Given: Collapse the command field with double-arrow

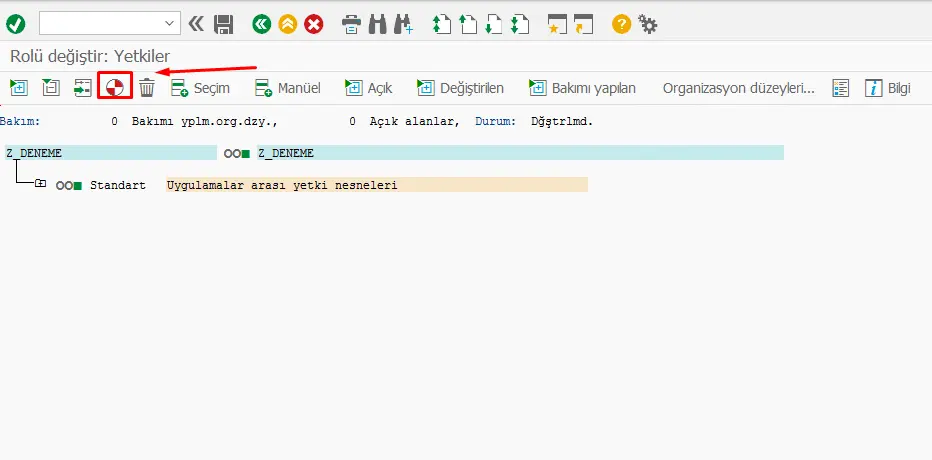Looking at the screenshot, I should coord(196,23).
